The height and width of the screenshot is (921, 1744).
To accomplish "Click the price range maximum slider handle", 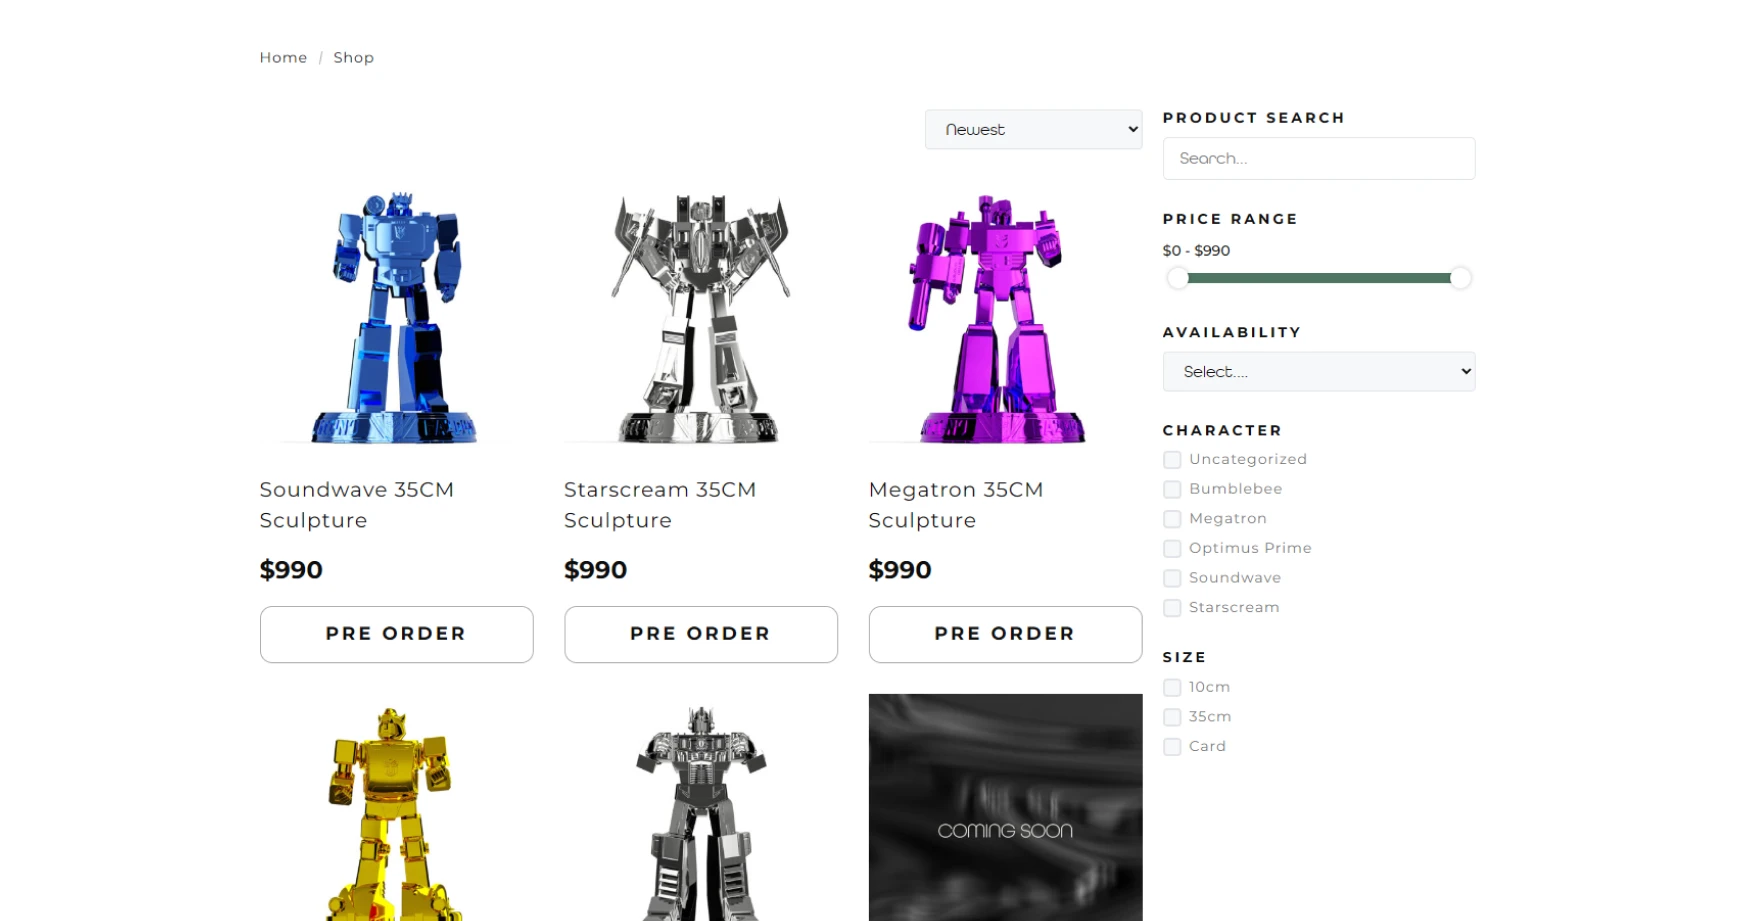I will [x=1460, y=278].
